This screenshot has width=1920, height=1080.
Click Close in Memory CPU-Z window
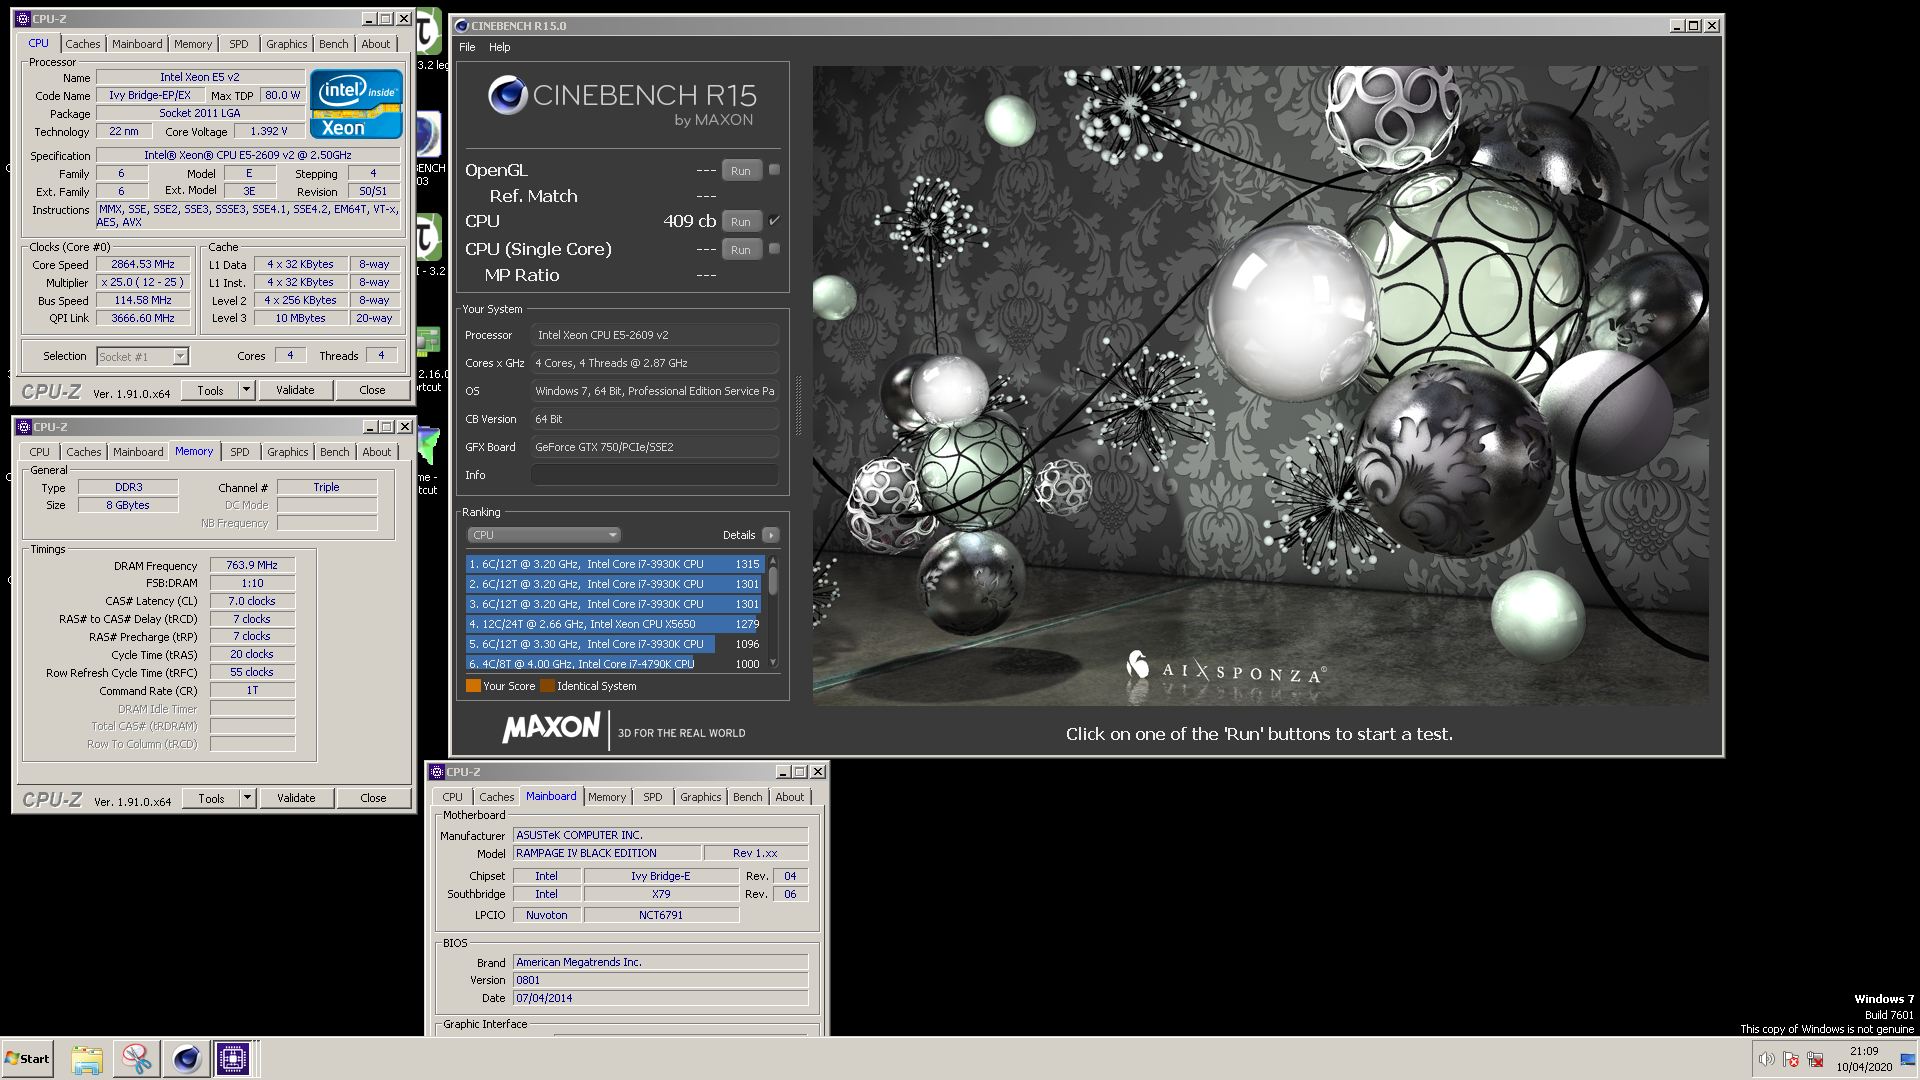pyautogui.click(x=373, y=798)
